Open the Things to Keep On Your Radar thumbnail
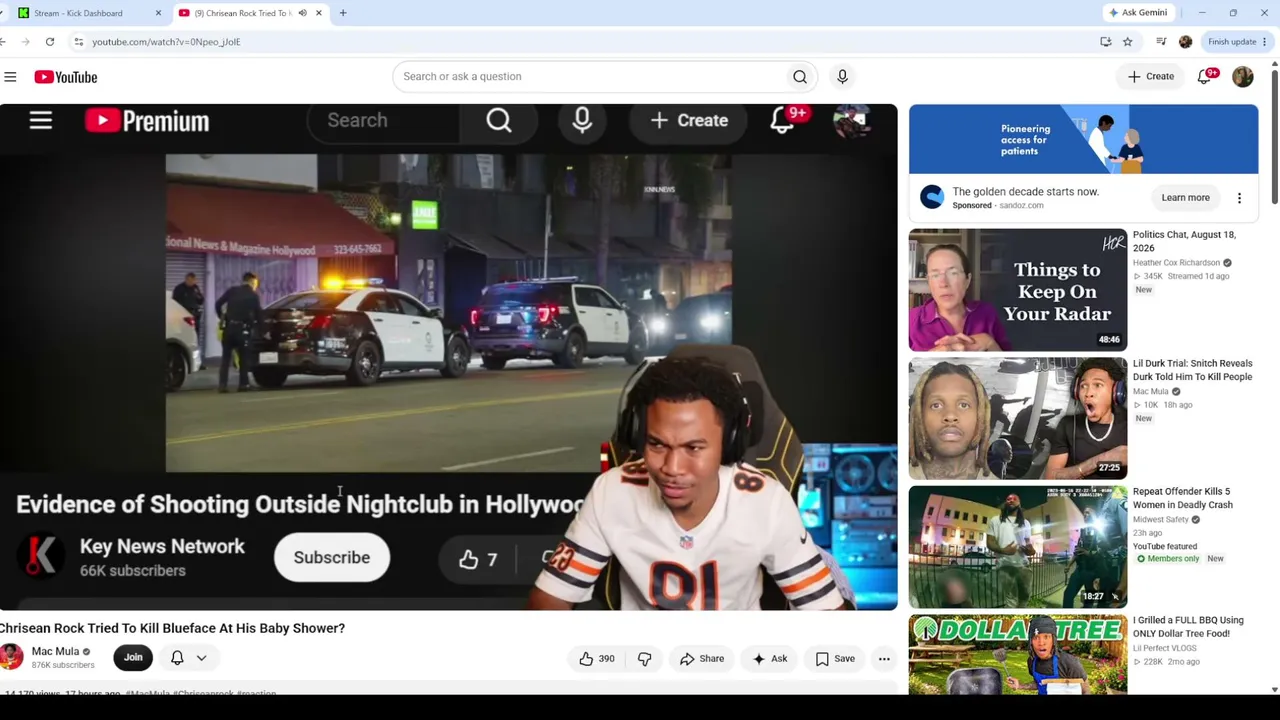Screen dimensions: 1280x720 tap(1017, 290)
